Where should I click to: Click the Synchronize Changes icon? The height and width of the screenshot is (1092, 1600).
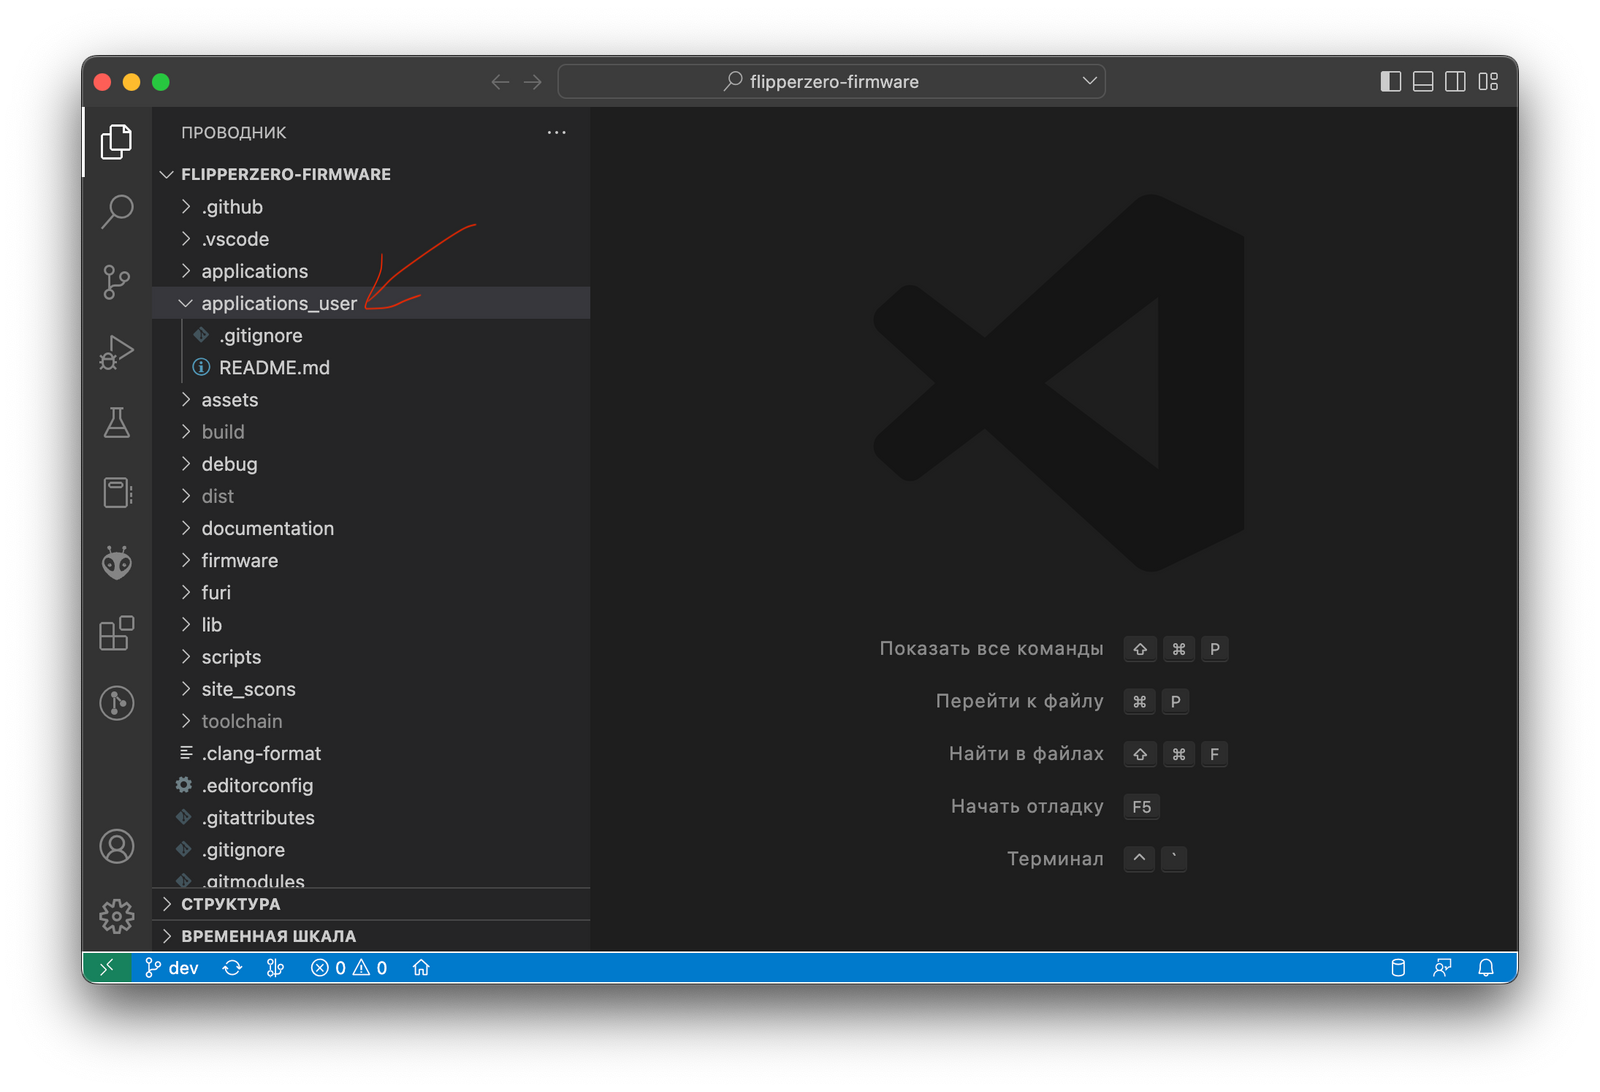232,967
